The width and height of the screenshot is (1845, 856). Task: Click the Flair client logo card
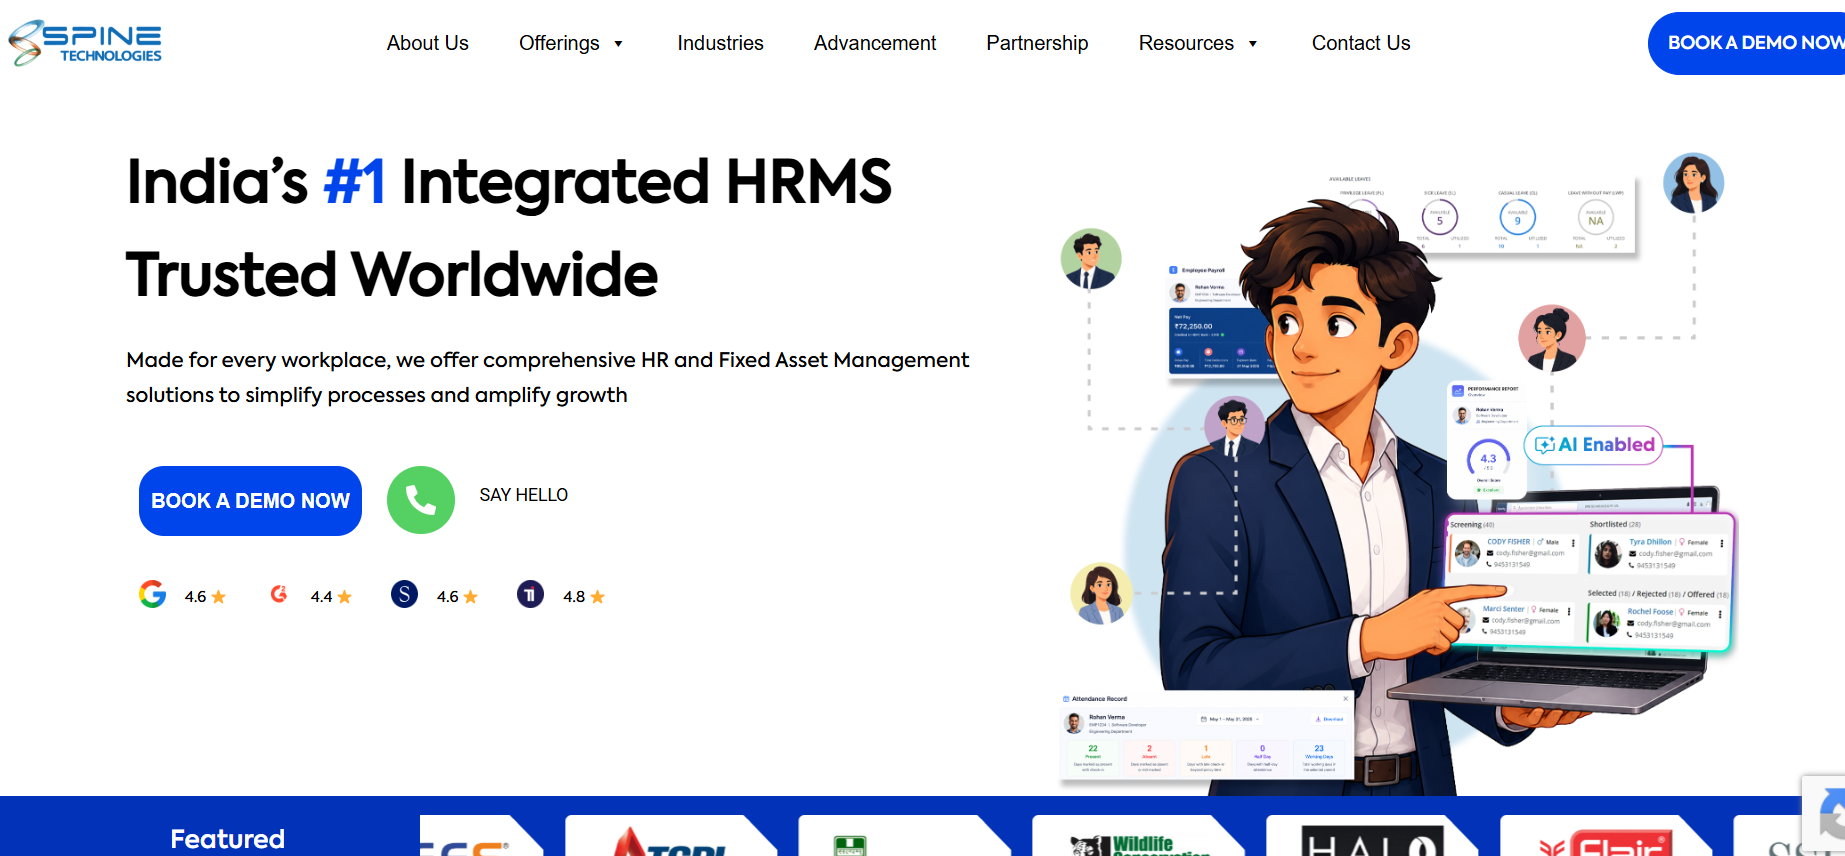point(1606,836)
